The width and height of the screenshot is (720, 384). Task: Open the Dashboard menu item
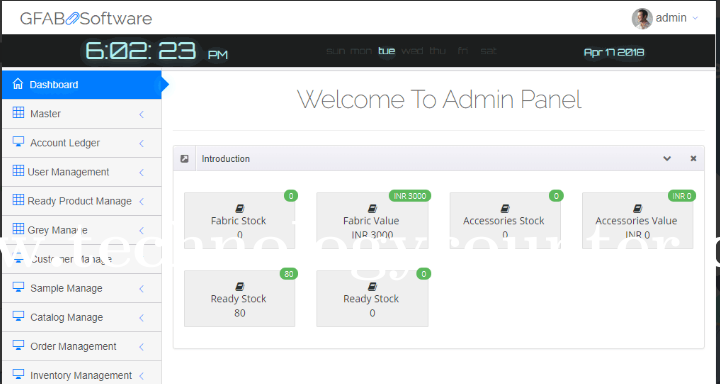click(x=82, y=85)
